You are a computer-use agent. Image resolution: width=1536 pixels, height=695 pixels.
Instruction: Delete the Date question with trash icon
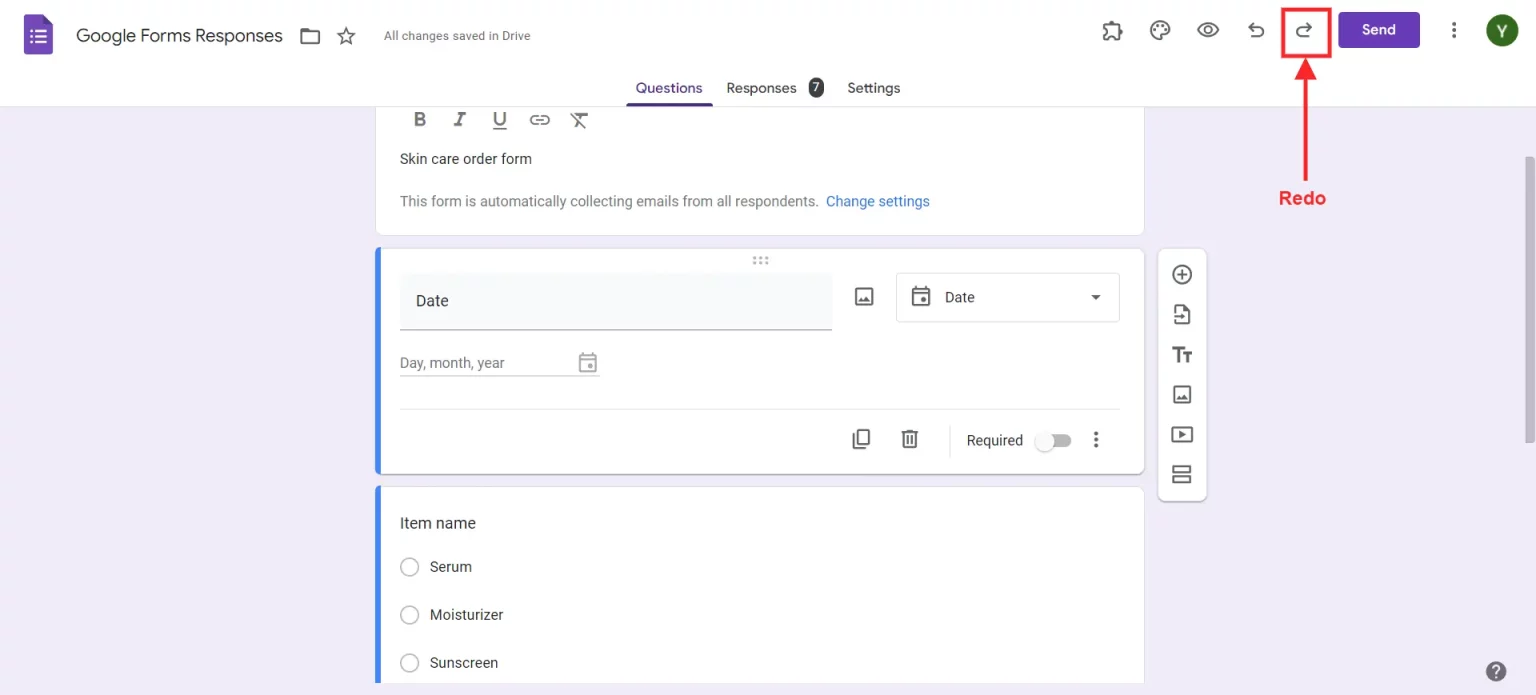click(x=909, y=439)
